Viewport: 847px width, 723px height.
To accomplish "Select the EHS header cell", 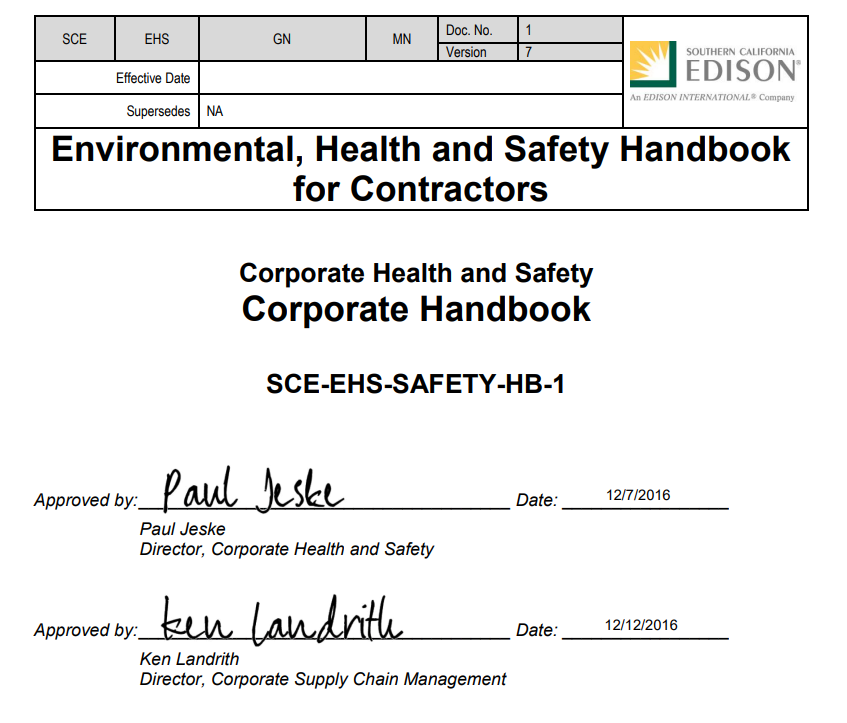I will pos(157,40).
